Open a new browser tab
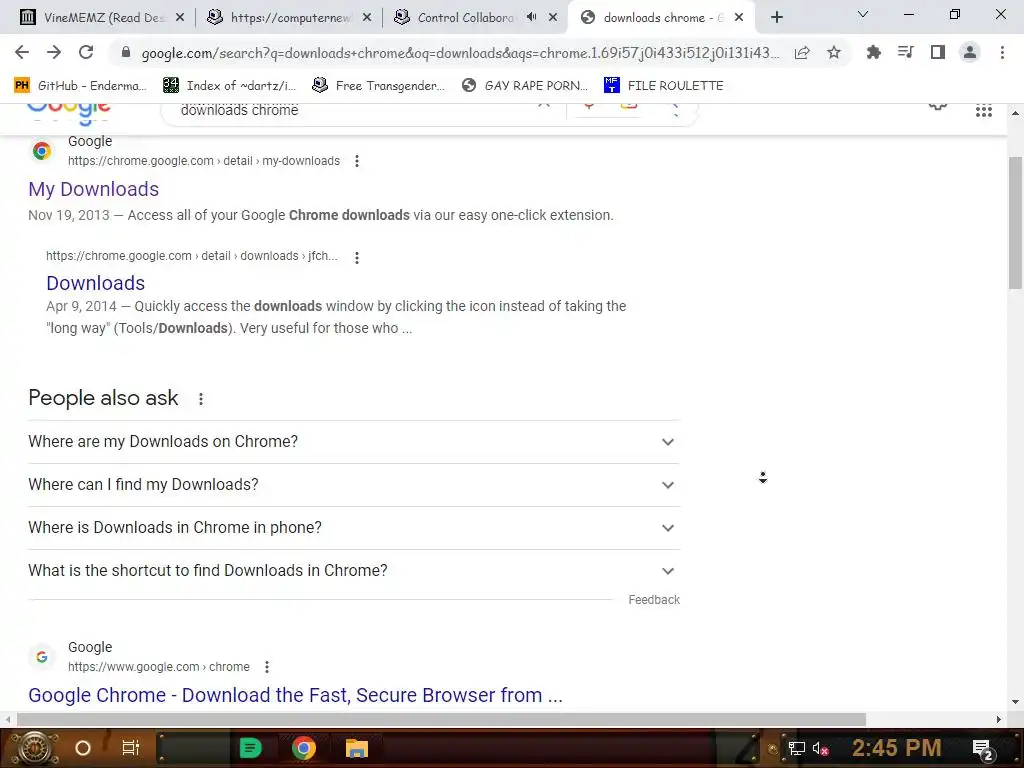 (776, 18)
